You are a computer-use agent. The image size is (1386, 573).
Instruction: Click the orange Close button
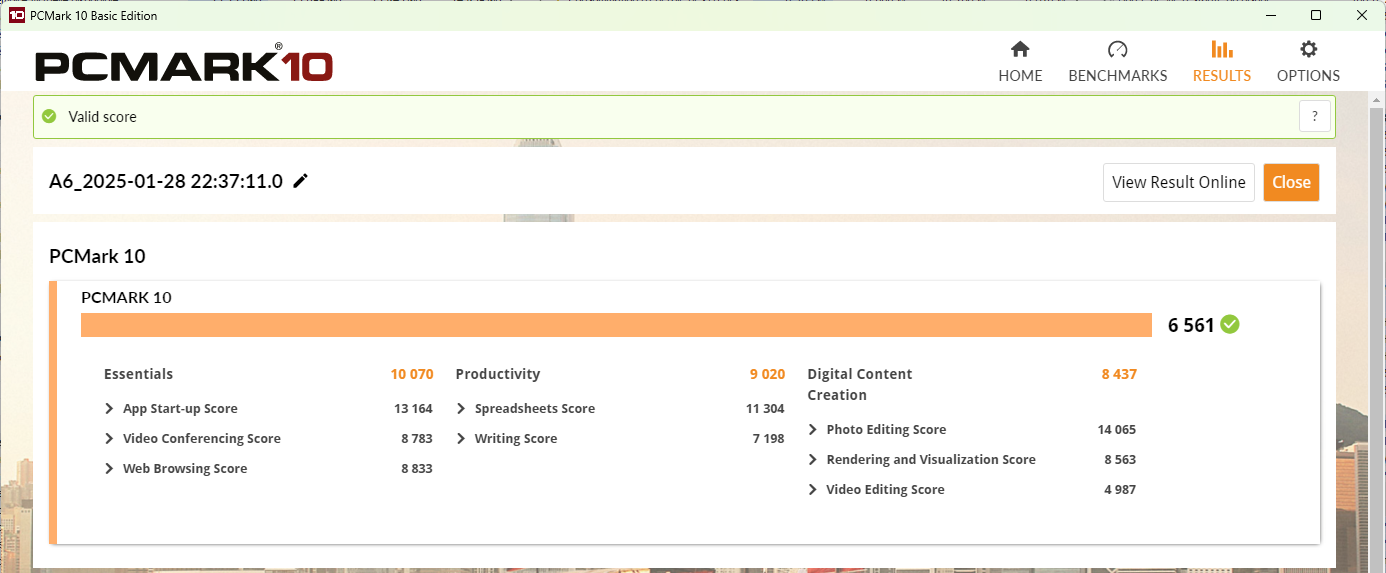point(1291,182)
